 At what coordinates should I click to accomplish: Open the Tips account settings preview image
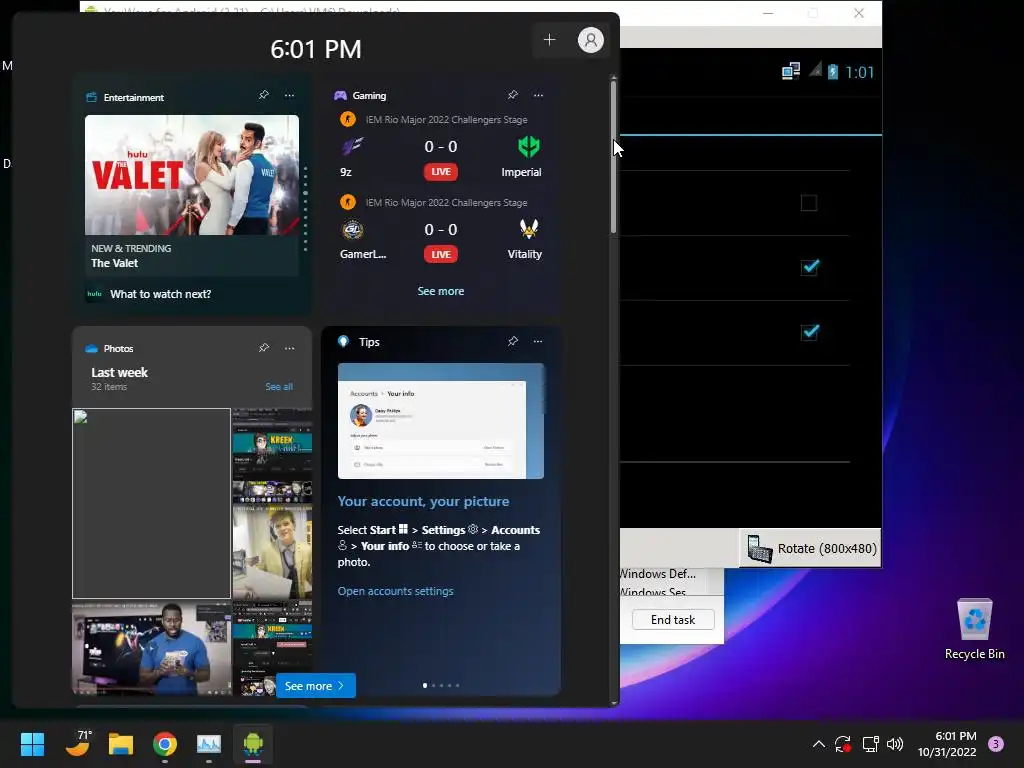pos(441,421)
